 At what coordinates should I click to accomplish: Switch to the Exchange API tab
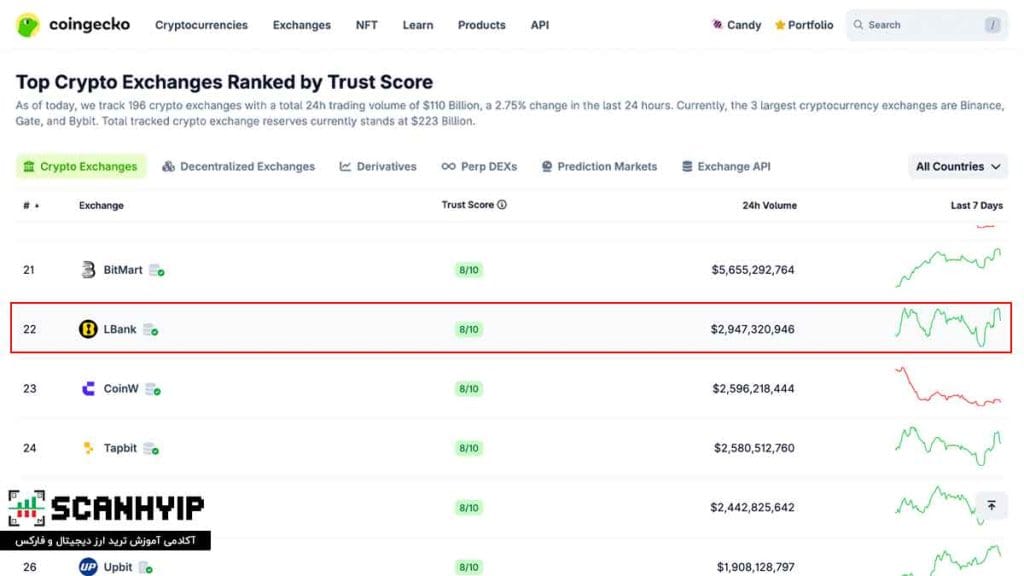click(x=726, y=167)
